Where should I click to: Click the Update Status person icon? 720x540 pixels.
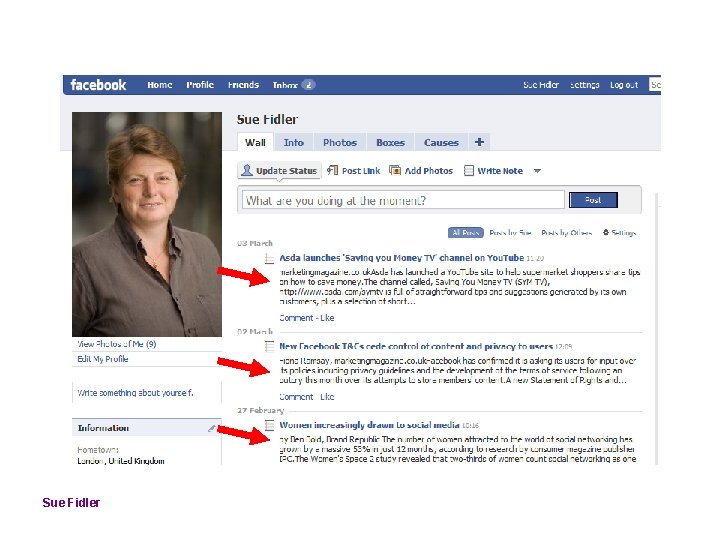(x=247, y=170)
